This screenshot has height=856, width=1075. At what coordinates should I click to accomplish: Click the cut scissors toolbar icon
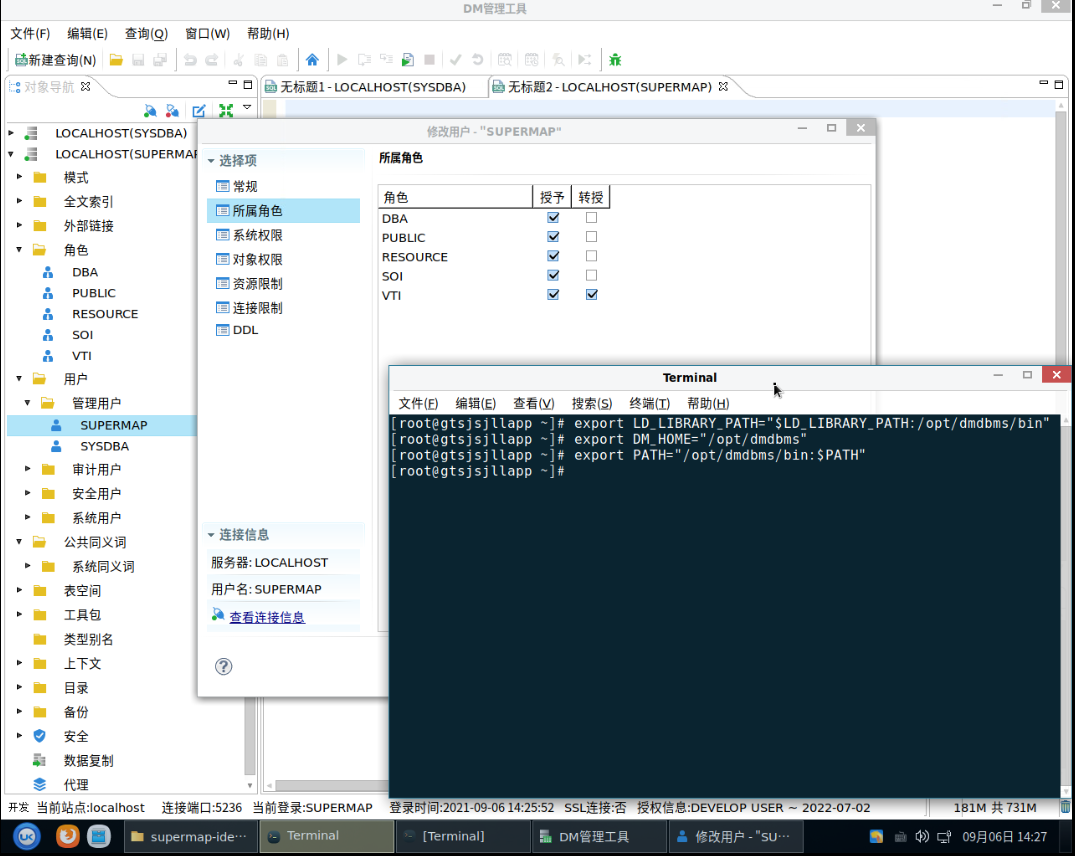pyautogui.click(x=239, y=60)
